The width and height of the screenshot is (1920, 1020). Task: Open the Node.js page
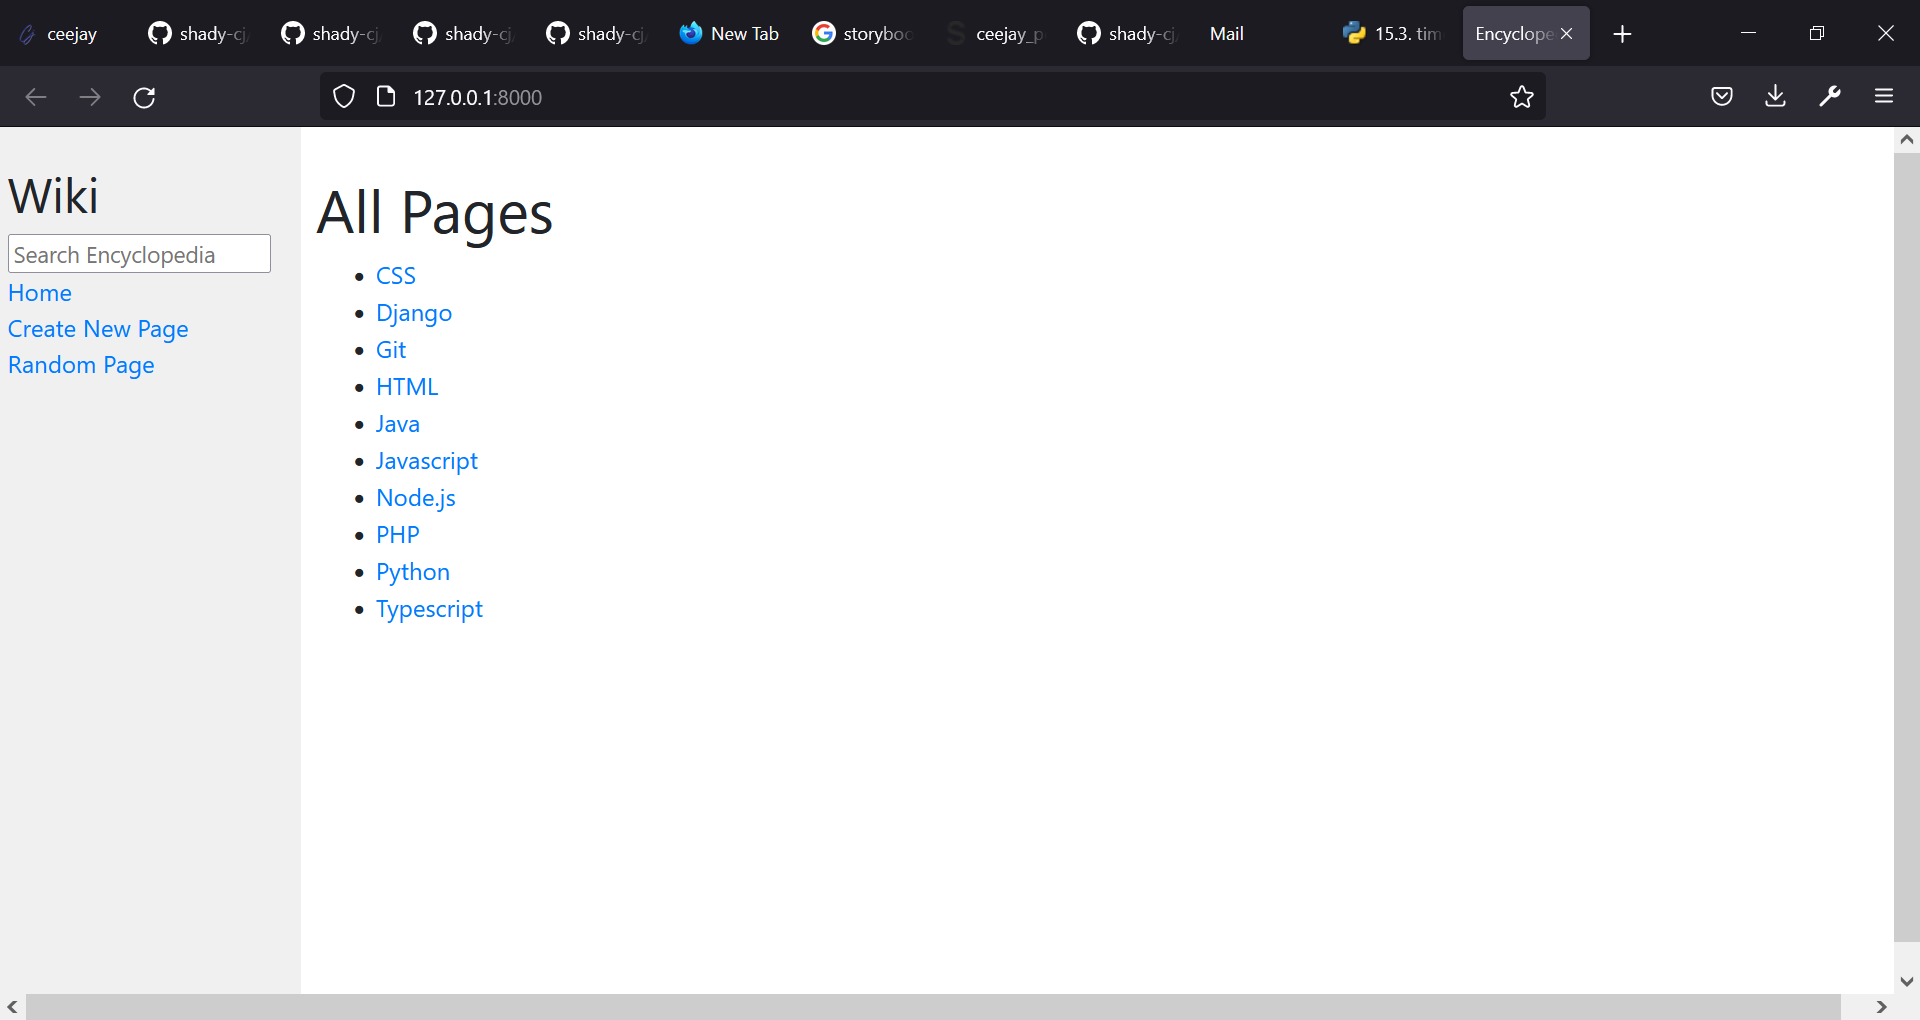pyautogui.click(x=416, y=498)
